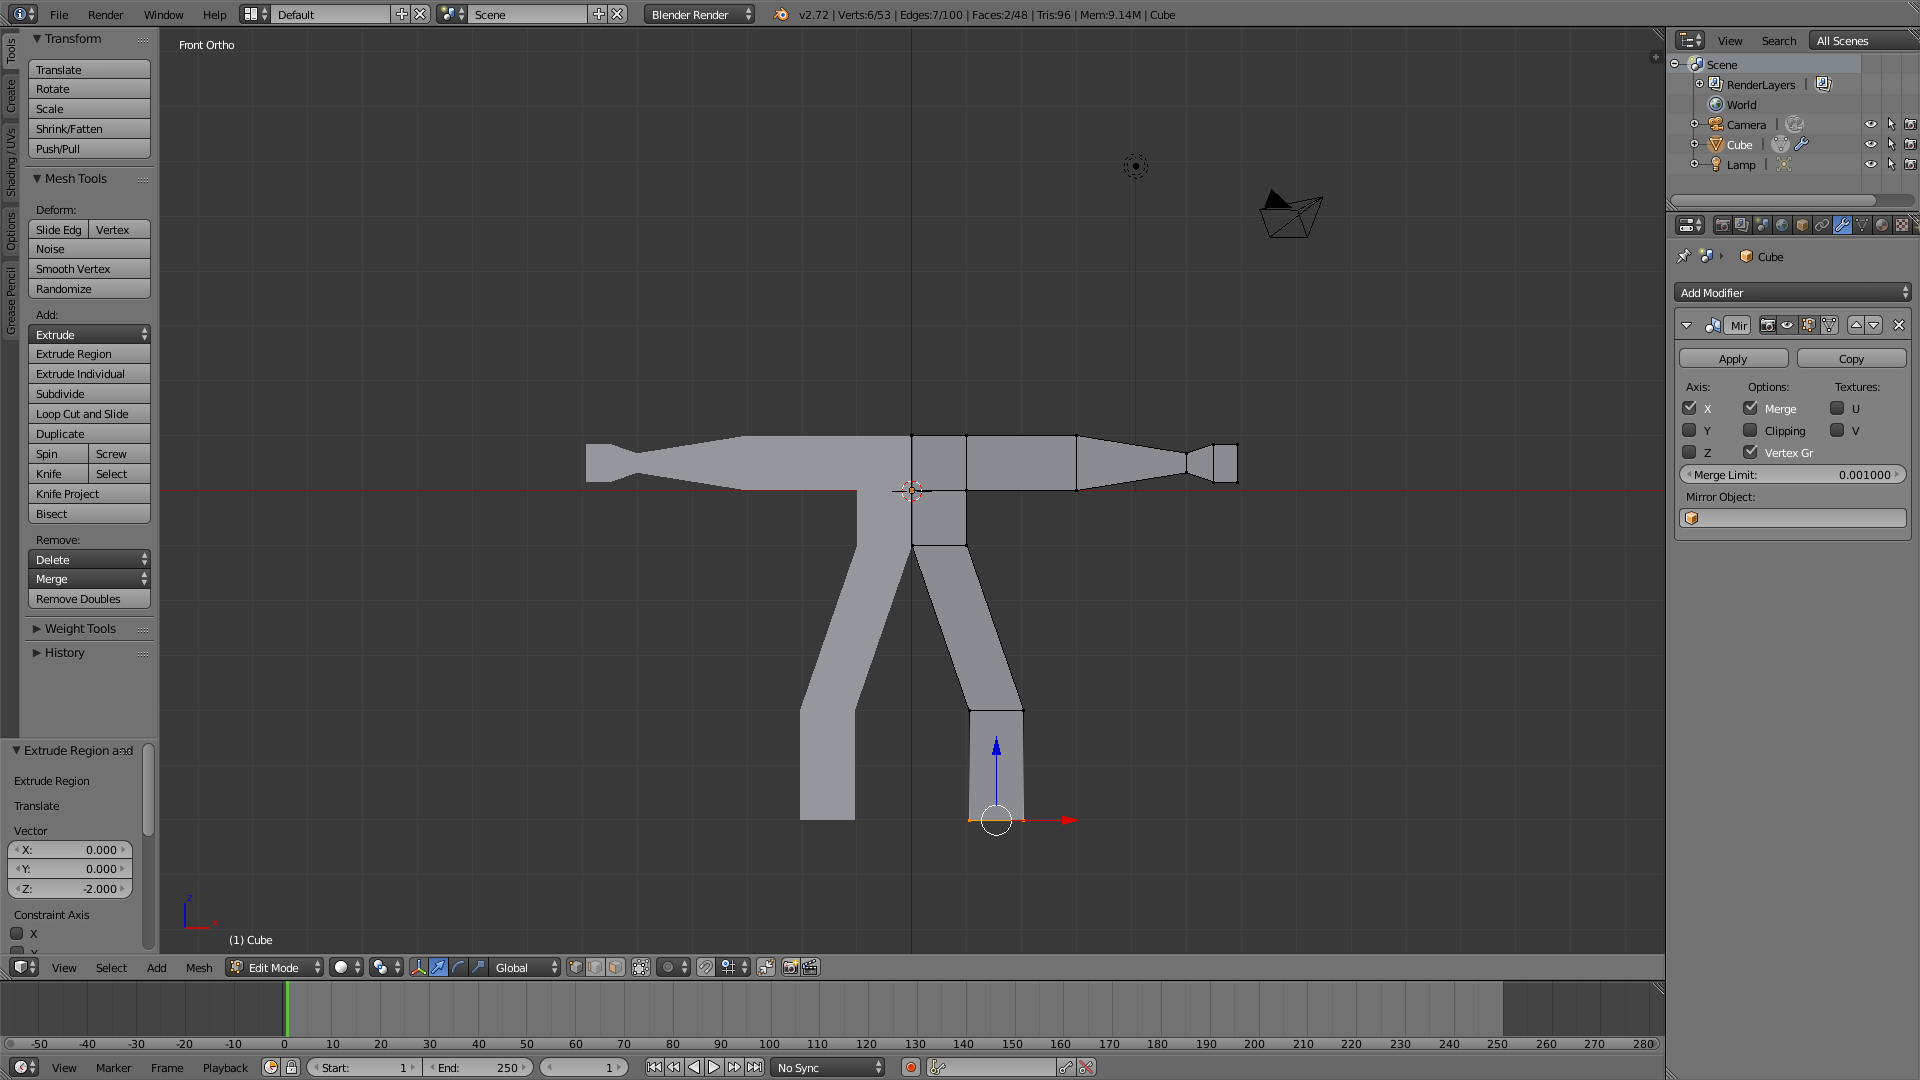Image resolution: width=1920 pixels, height=1080 pixels.
Task: Click the pin icon beside Cube breadcrumb
Action: [x=1684, y=256]
